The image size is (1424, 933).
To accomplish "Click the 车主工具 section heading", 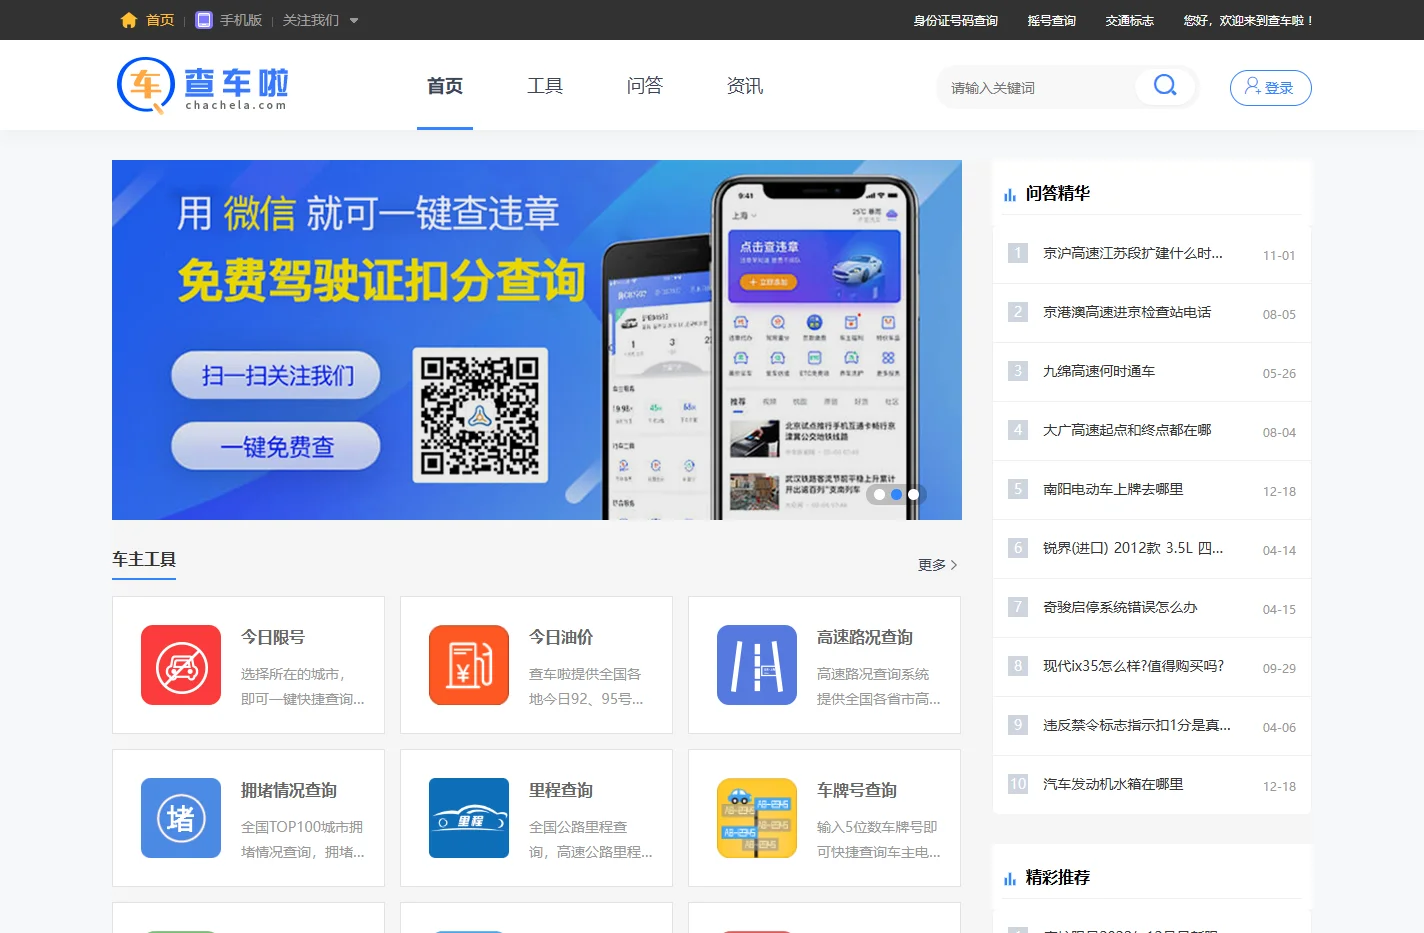I will pyautogui.click(x=144, y=559).
